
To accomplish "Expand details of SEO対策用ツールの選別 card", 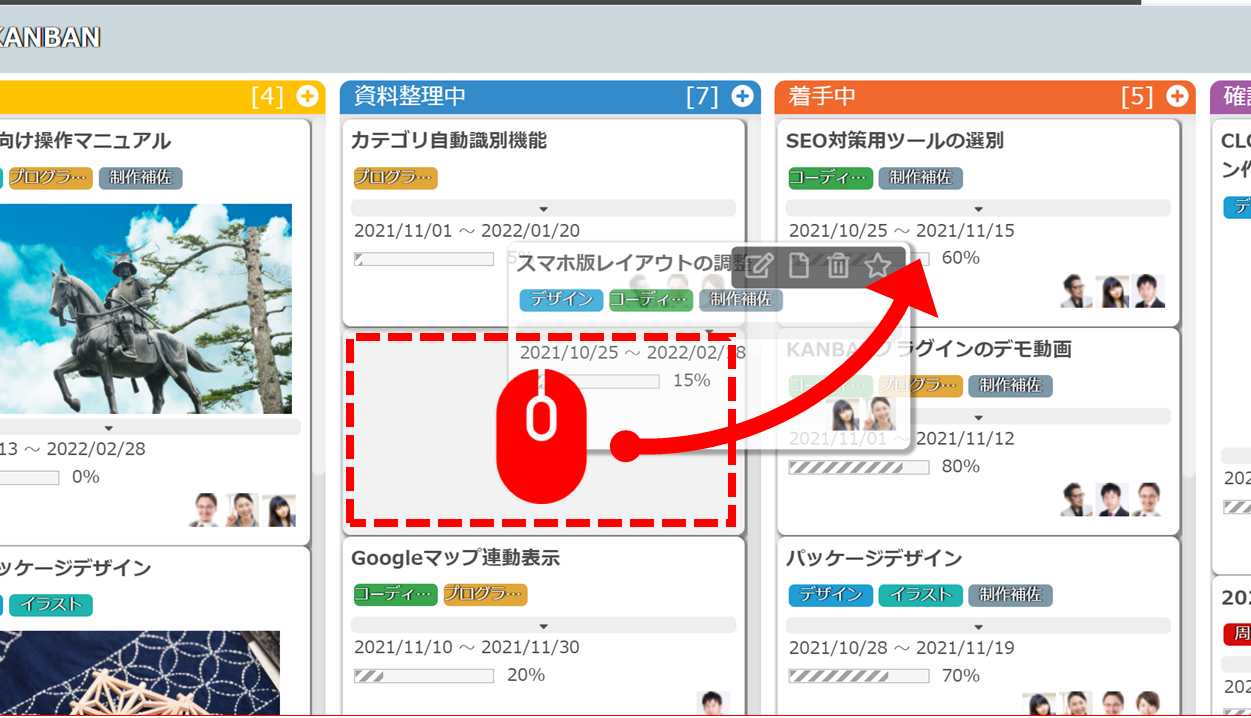I will [978, 208].
